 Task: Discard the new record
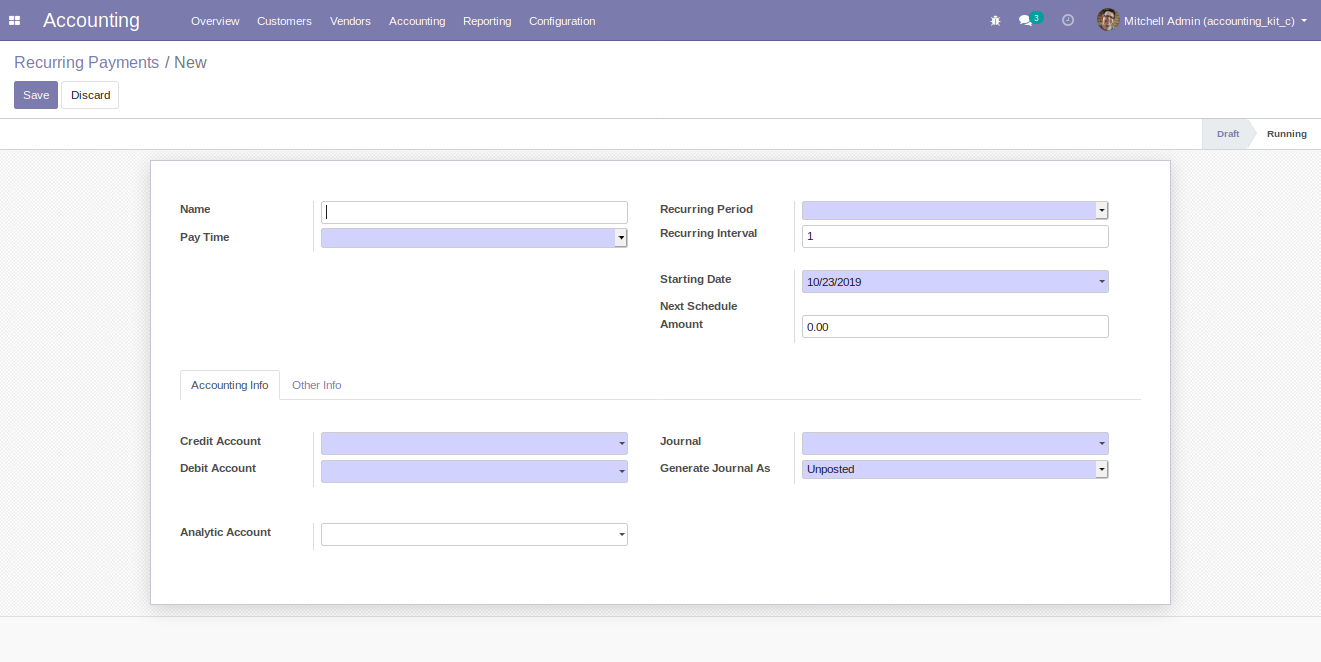point(90,95)
